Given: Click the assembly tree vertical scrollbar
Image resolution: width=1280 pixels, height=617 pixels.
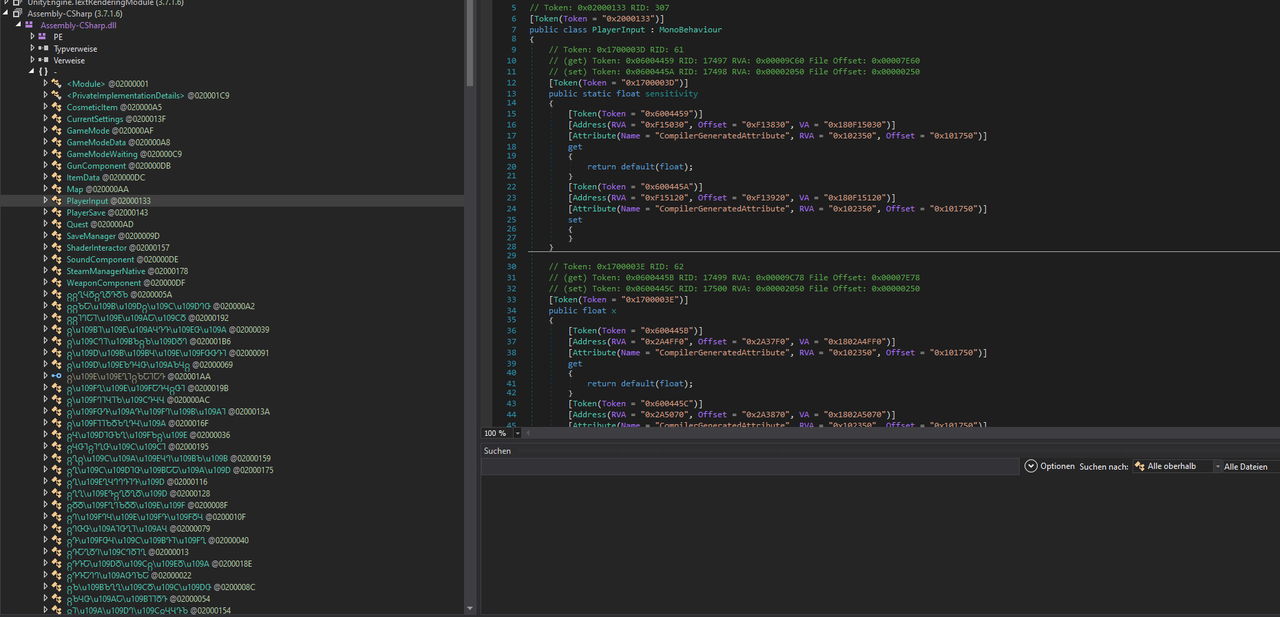Looking at the screenshot, I should coord(470,45).
